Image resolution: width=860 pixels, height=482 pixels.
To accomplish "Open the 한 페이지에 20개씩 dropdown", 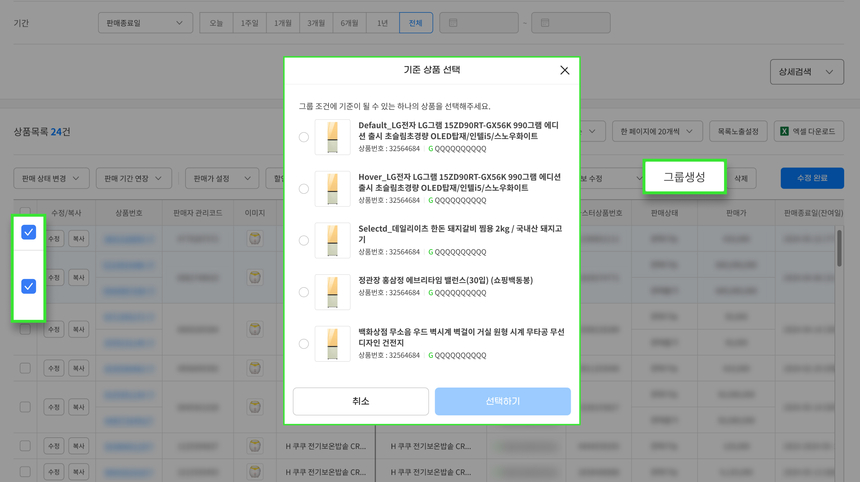I will pyautogui.click(x=657, y=132).
